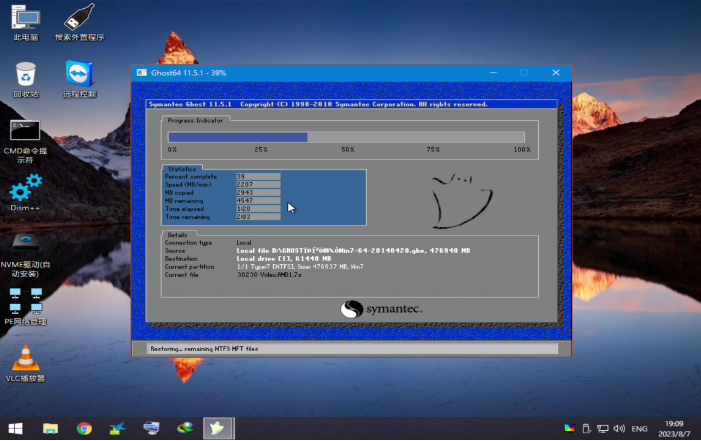Open the PE网络管理 desktop icon
701x441 pixels.
pos(25,306)
